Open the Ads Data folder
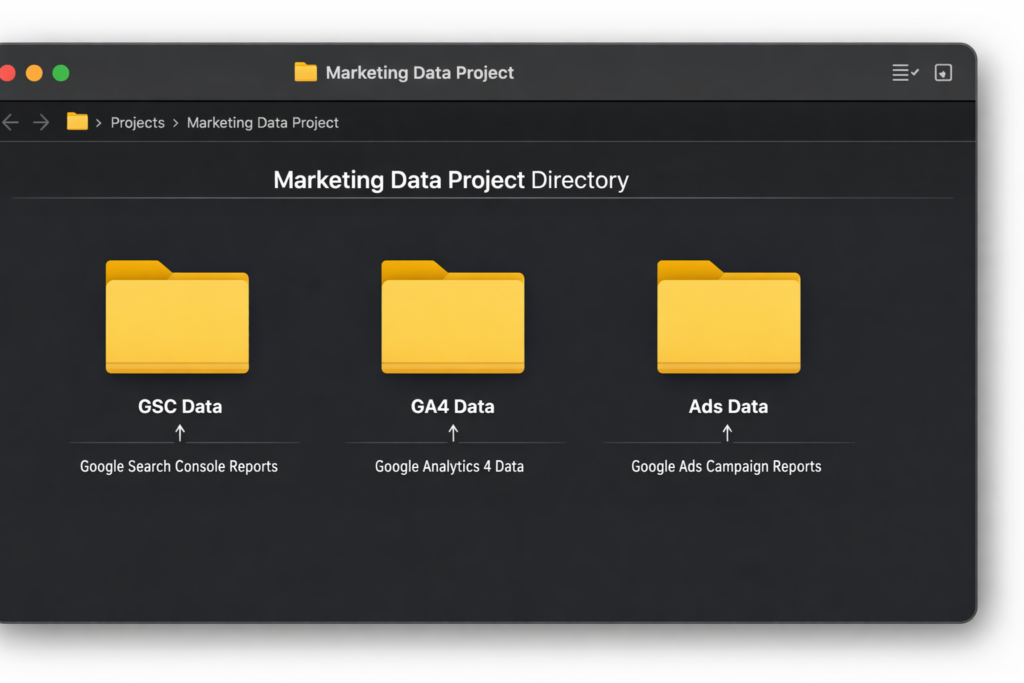This screenshot has width=1024, height=683. 727,316
